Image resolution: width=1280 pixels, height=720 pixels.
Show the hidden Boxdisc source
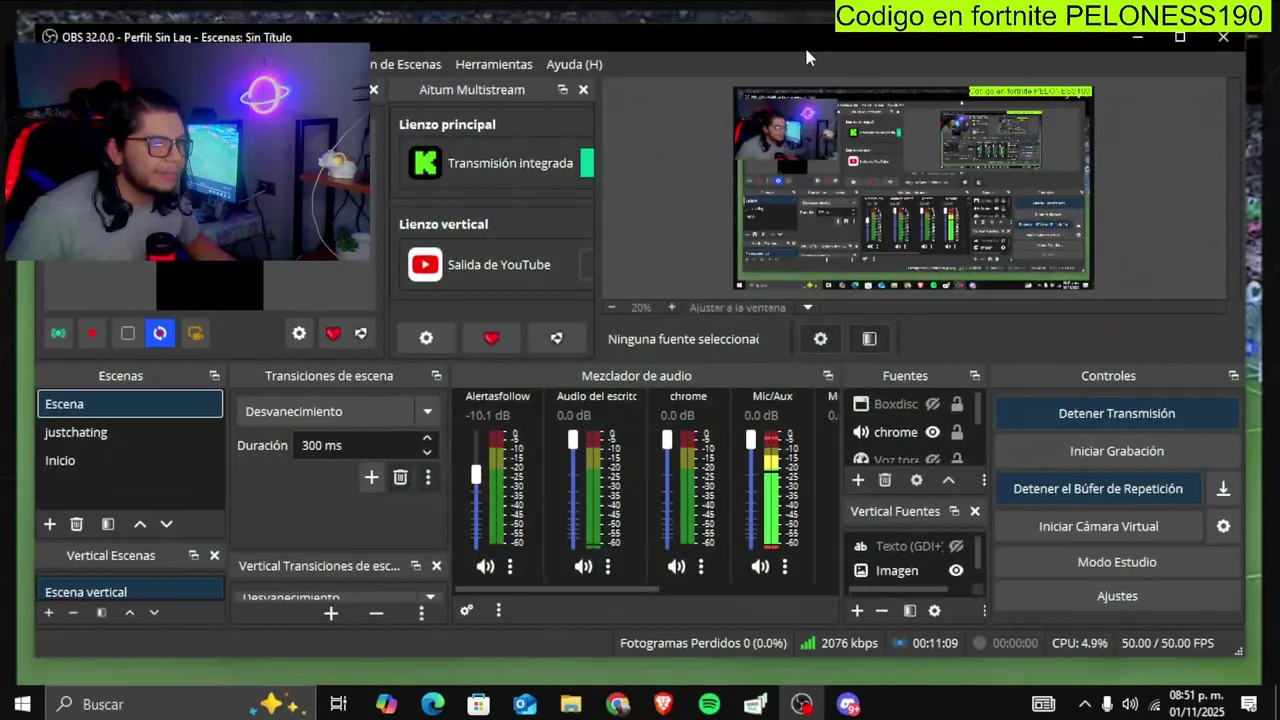932,404
